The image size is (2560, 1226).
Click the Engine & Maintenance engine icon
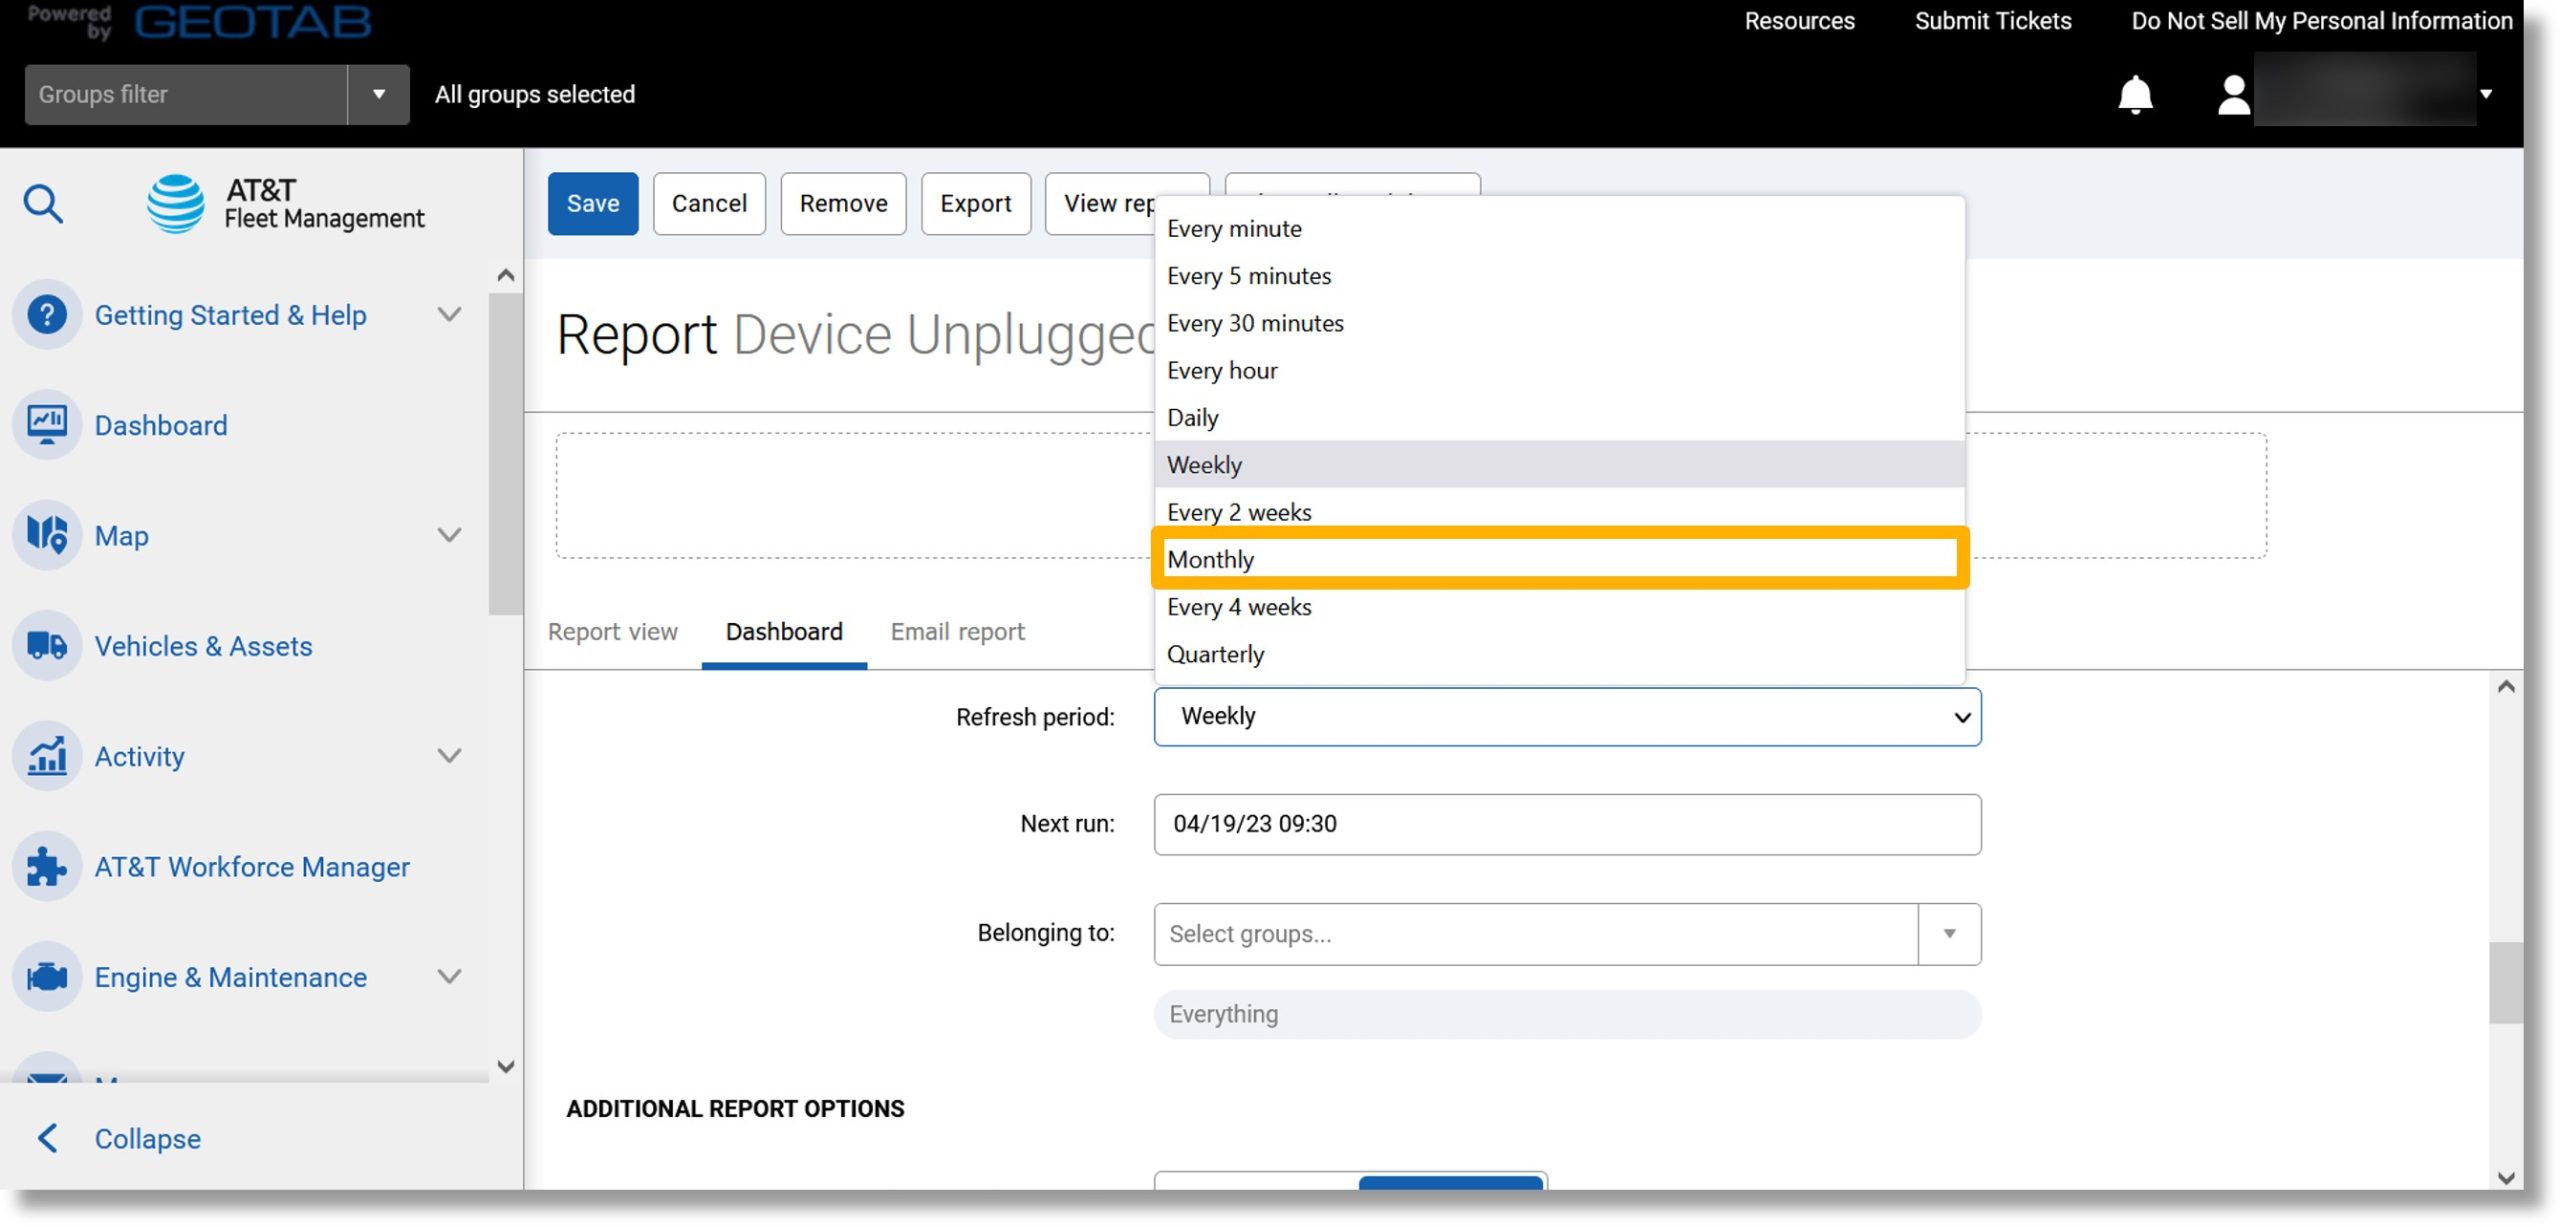tap(47, 977)
